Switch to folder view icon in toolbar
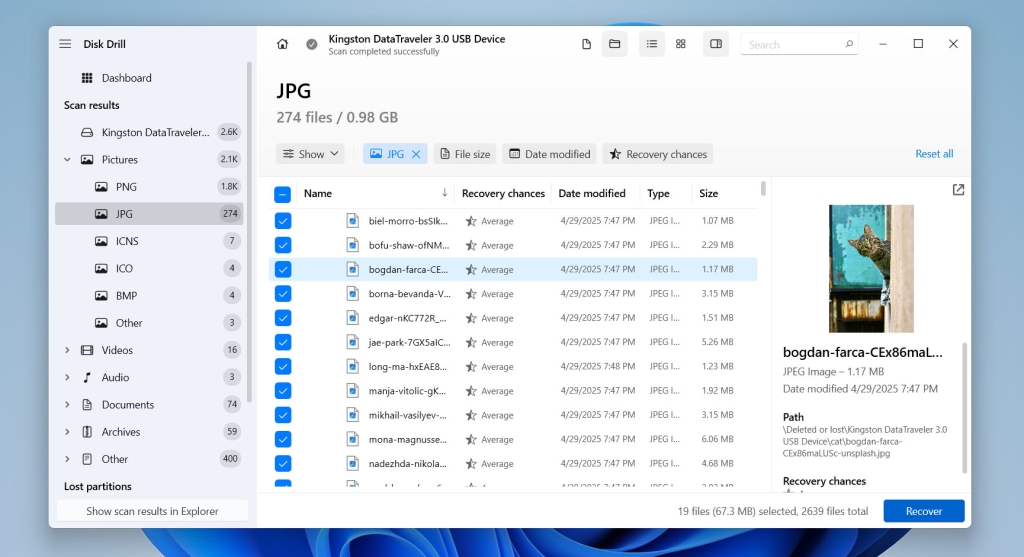Viewport: 1024px width, 557px height. (615, 44)
